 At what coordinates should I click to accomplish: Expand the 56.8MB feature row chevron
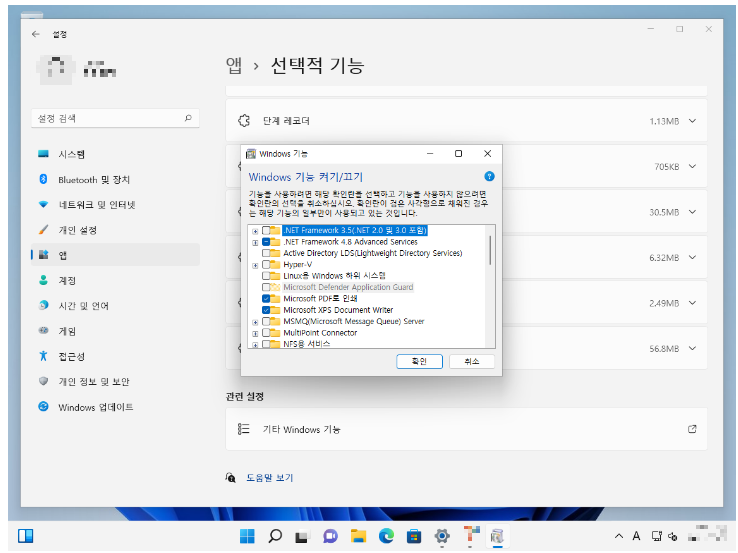tap(692, 348)
